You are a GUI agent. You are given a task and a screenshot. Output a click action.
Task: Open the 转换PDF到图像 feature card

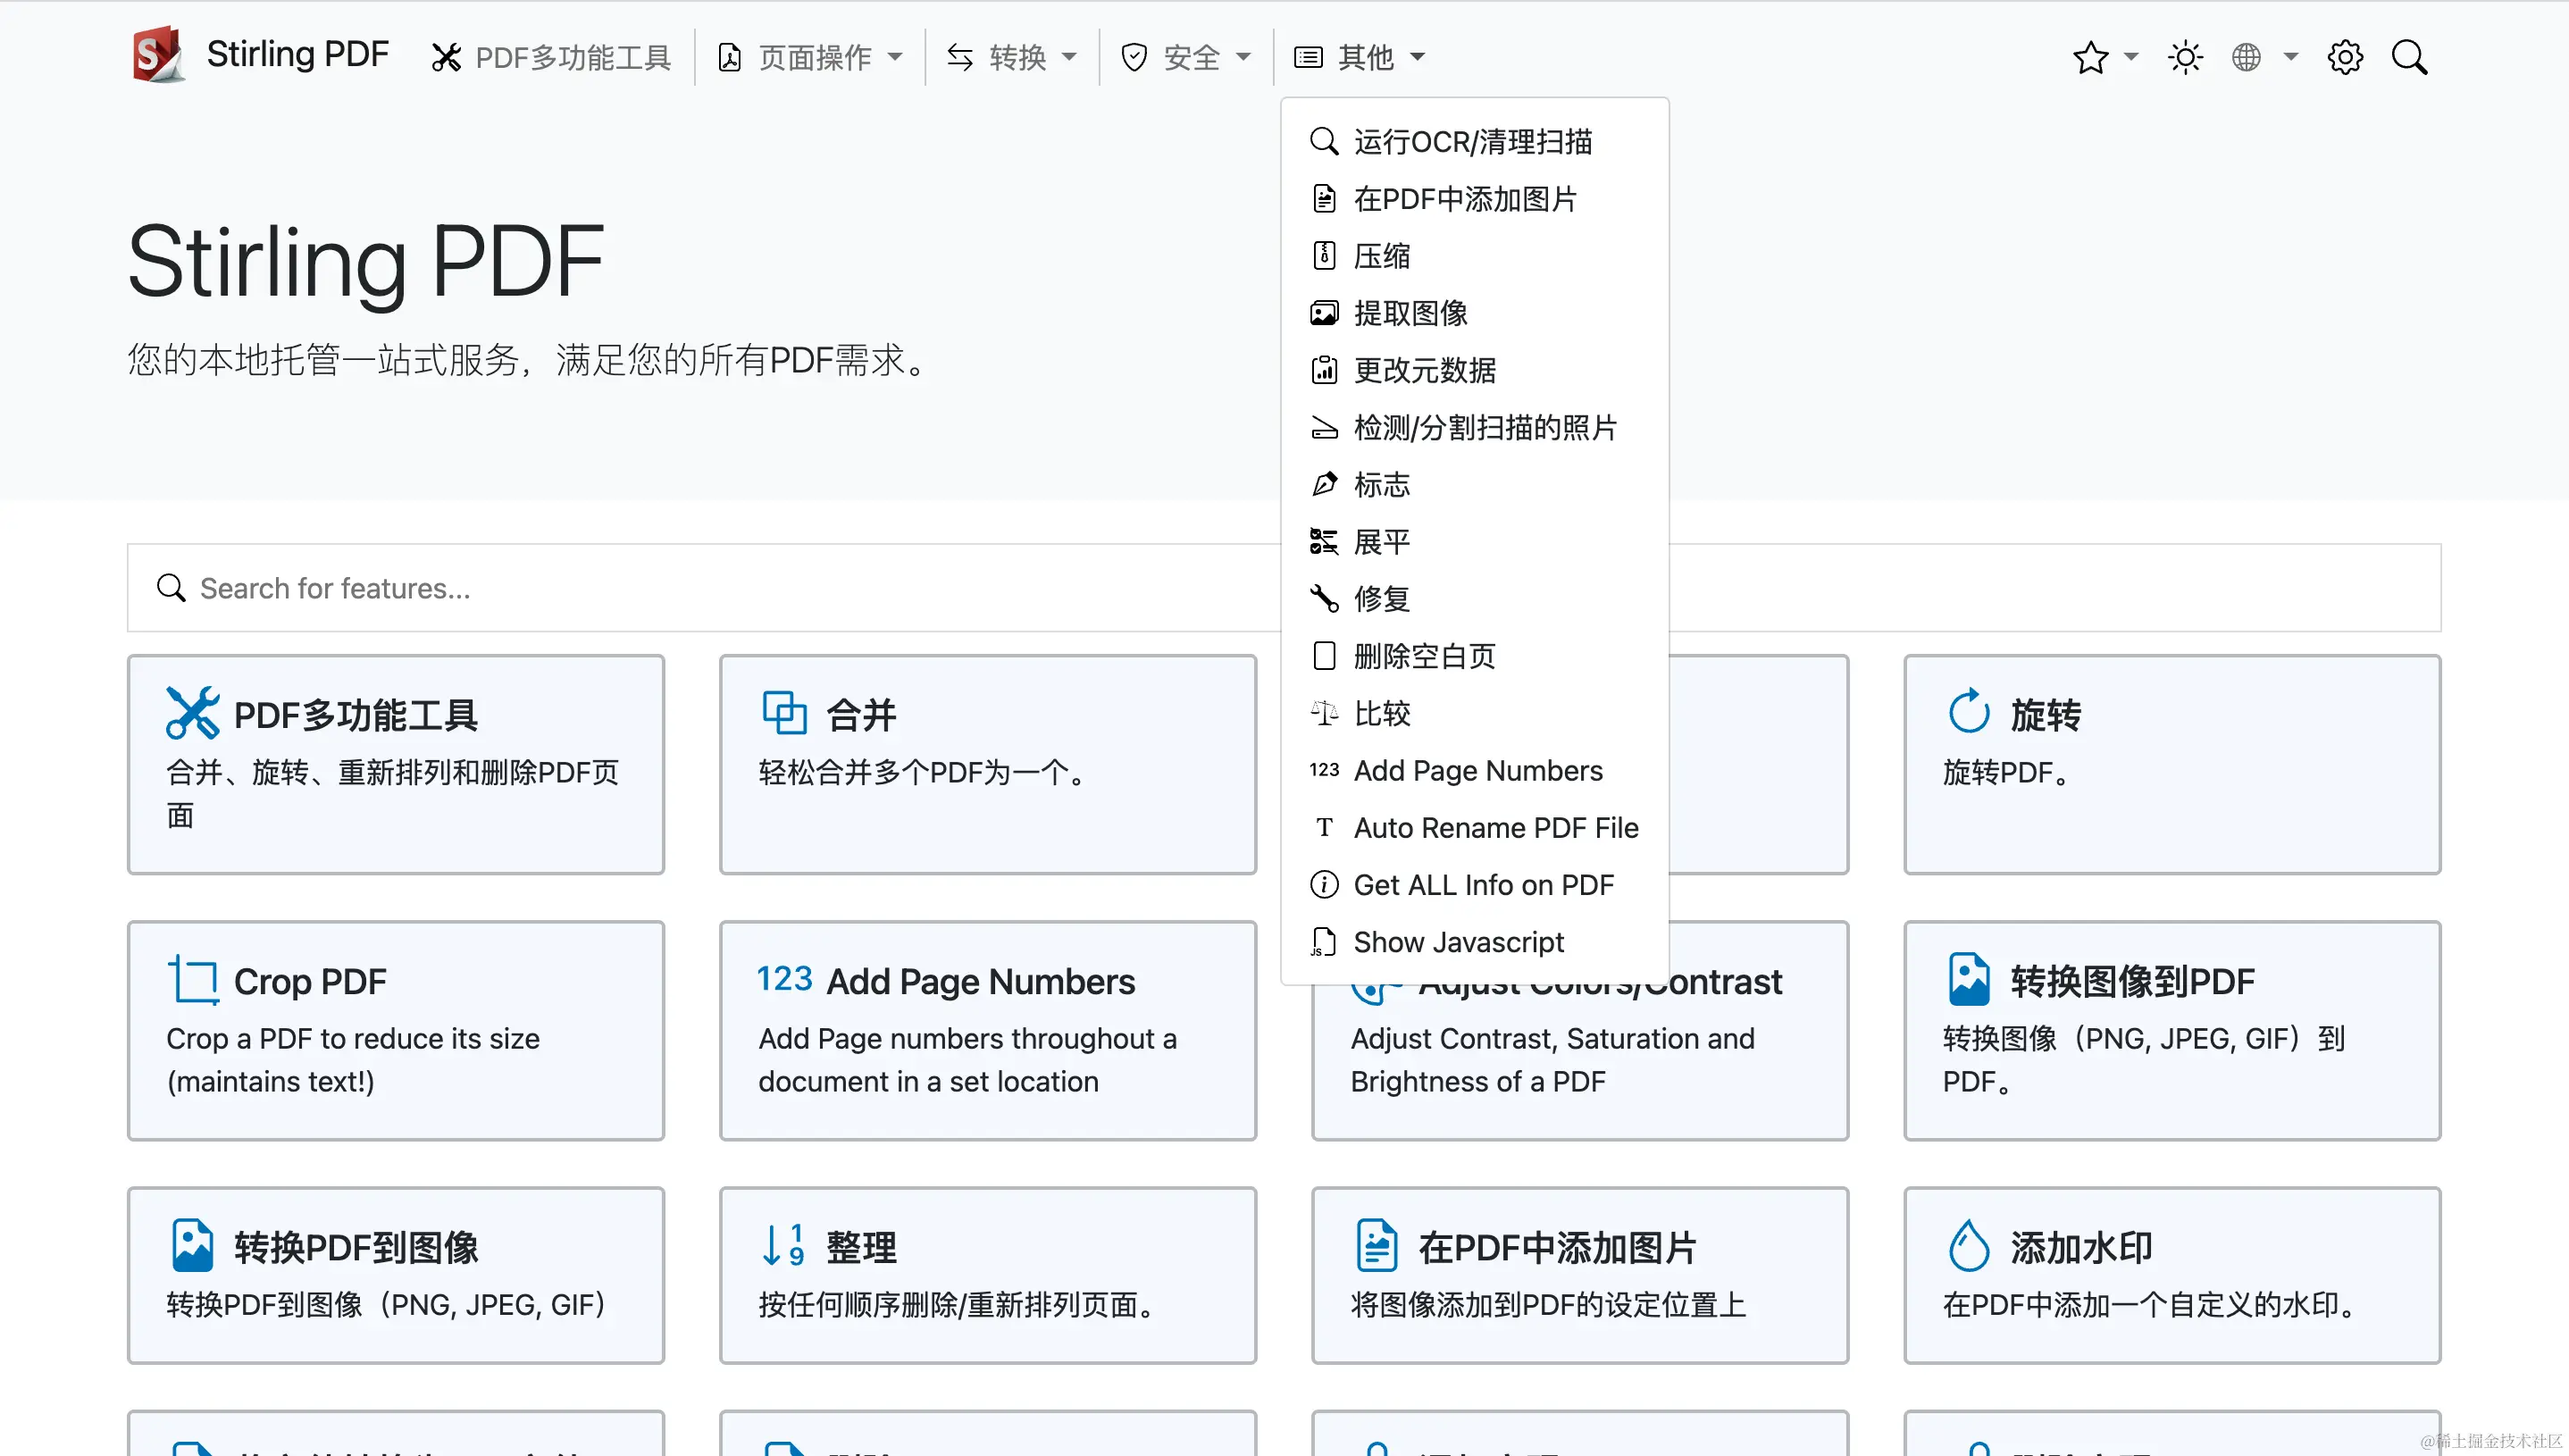(x=395, y=1275)
